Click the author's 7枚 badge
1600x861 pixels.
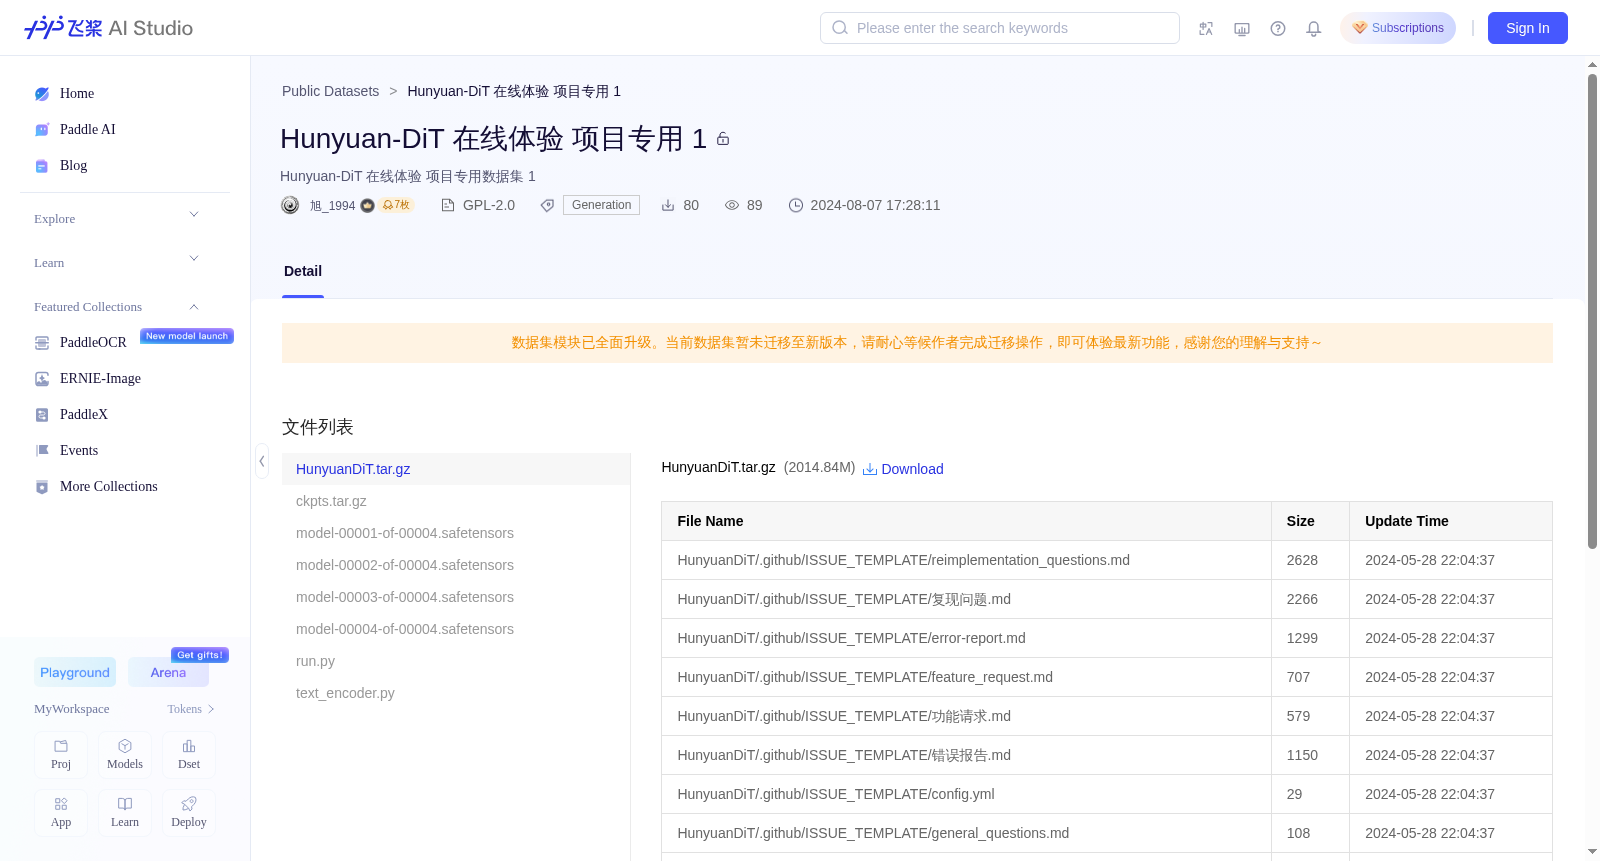[396, 205]
